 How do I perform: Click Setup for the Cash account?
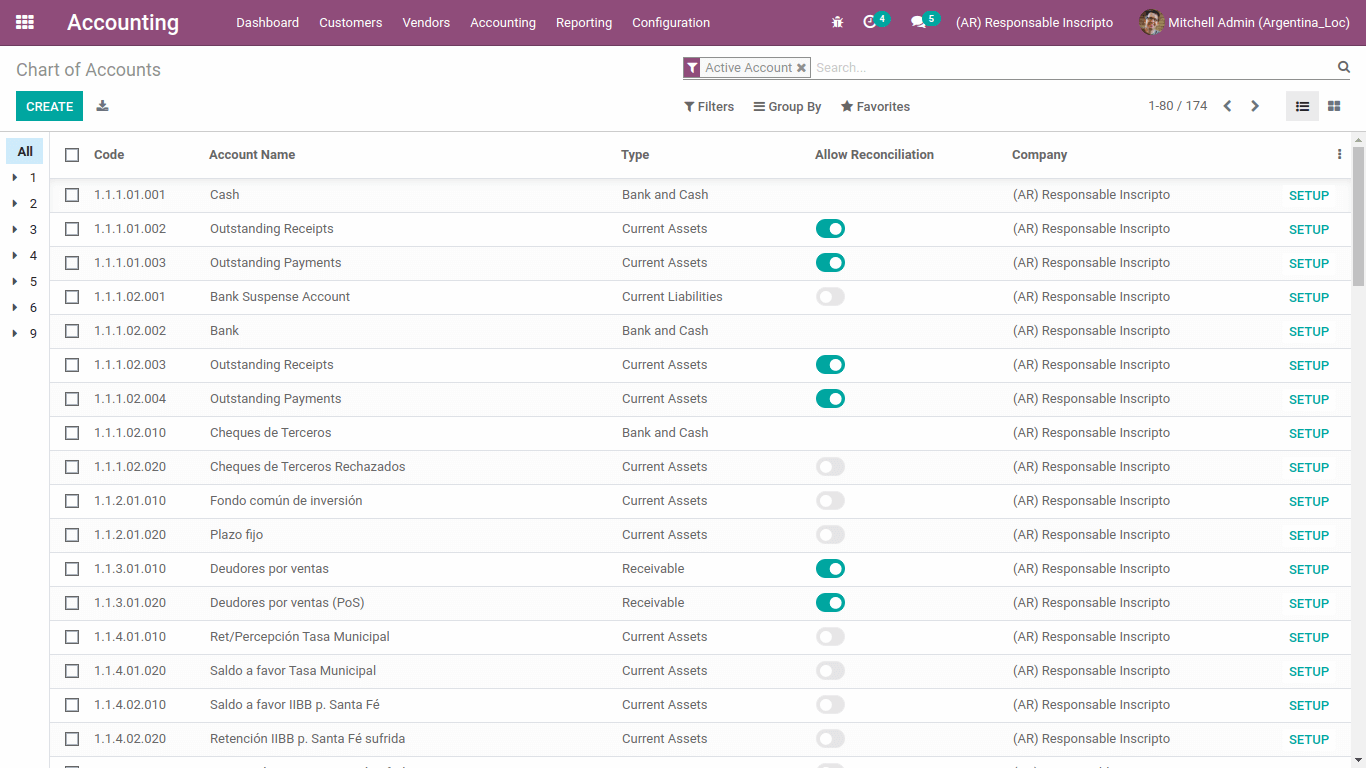click(x=1308, y=196)
